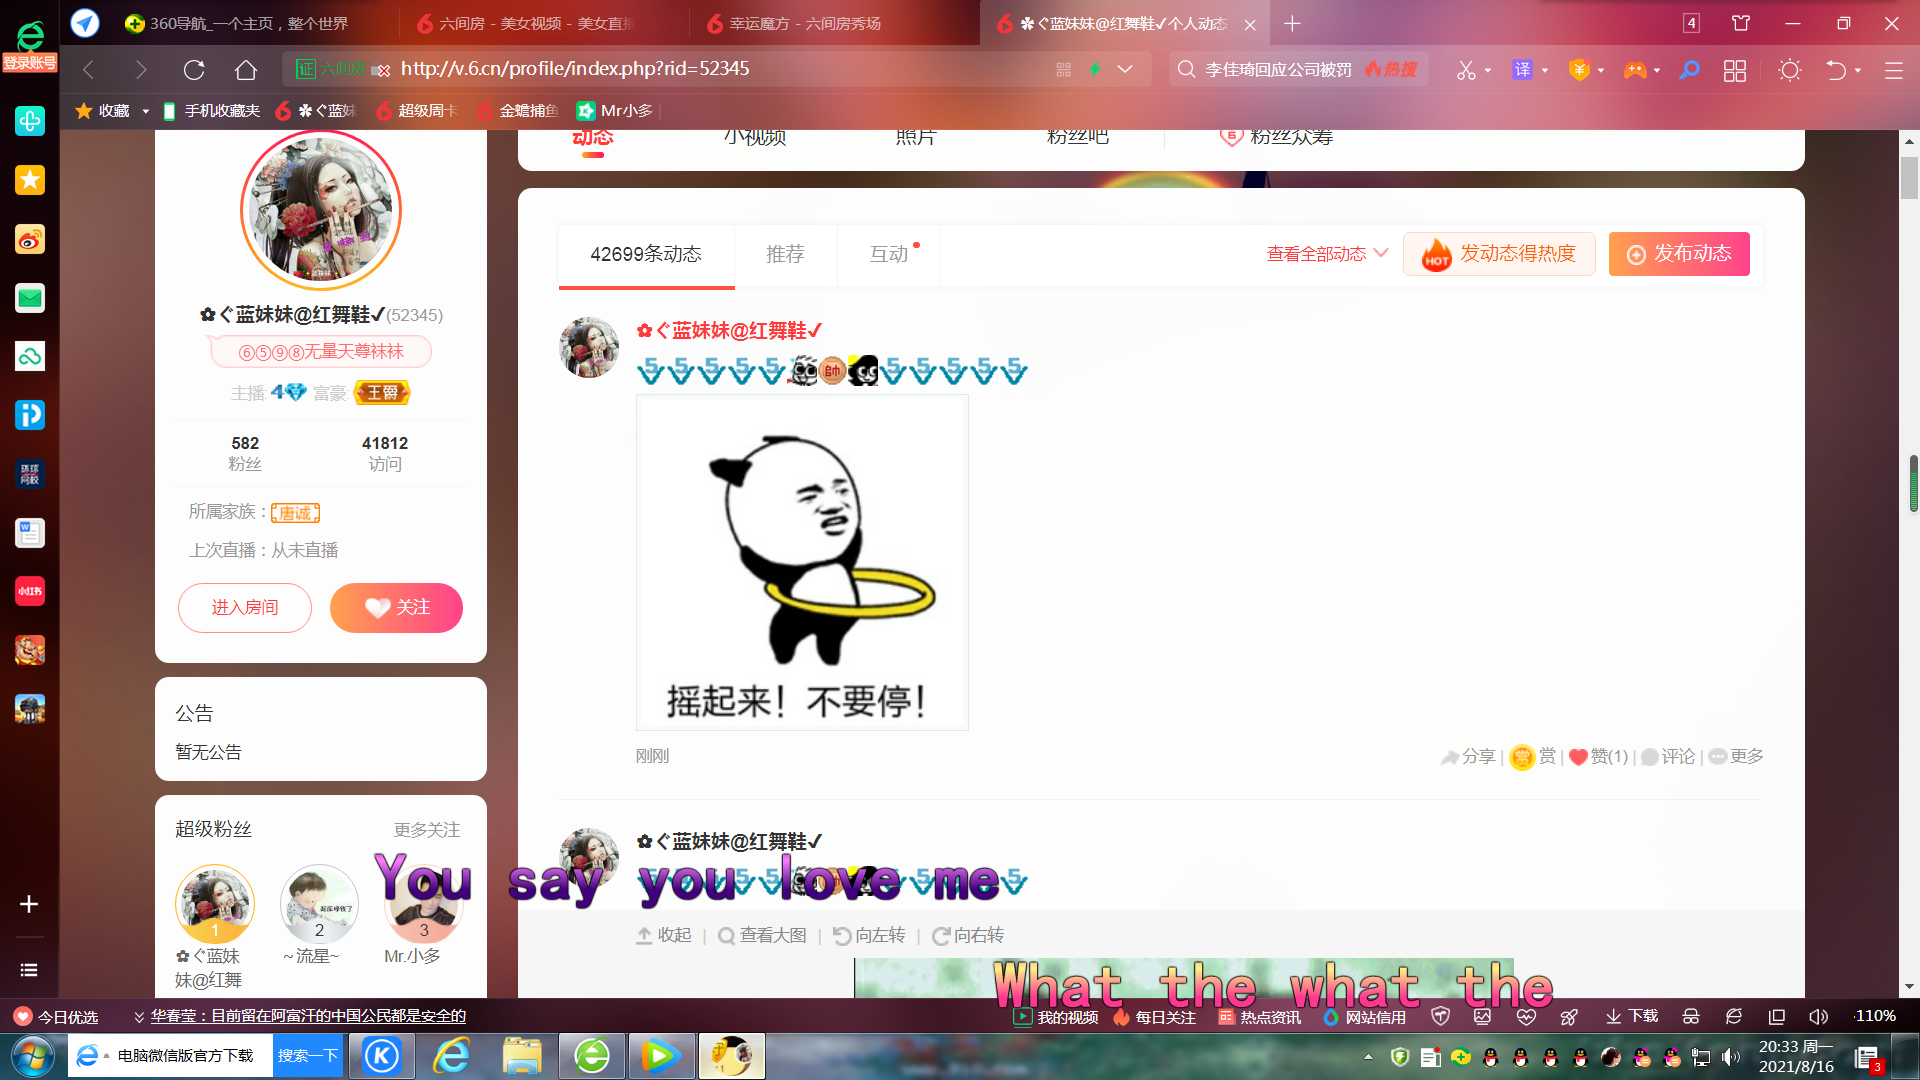Click the 搜索一下 taskbar search button
Image resolution: width=1920 pixels, height=1080 pixels.
point(308,1056)
